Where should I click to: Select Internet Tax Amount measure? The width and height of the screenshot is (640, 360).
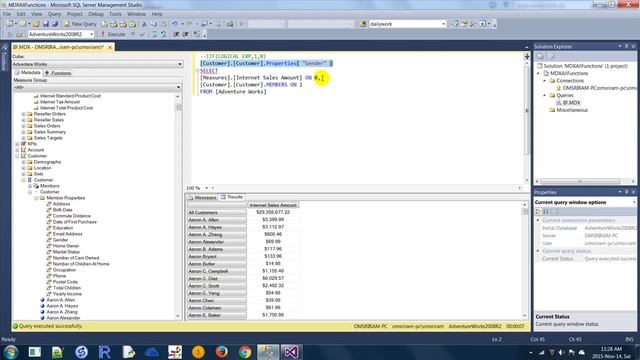pyautogui.click(x=60, y=102)
